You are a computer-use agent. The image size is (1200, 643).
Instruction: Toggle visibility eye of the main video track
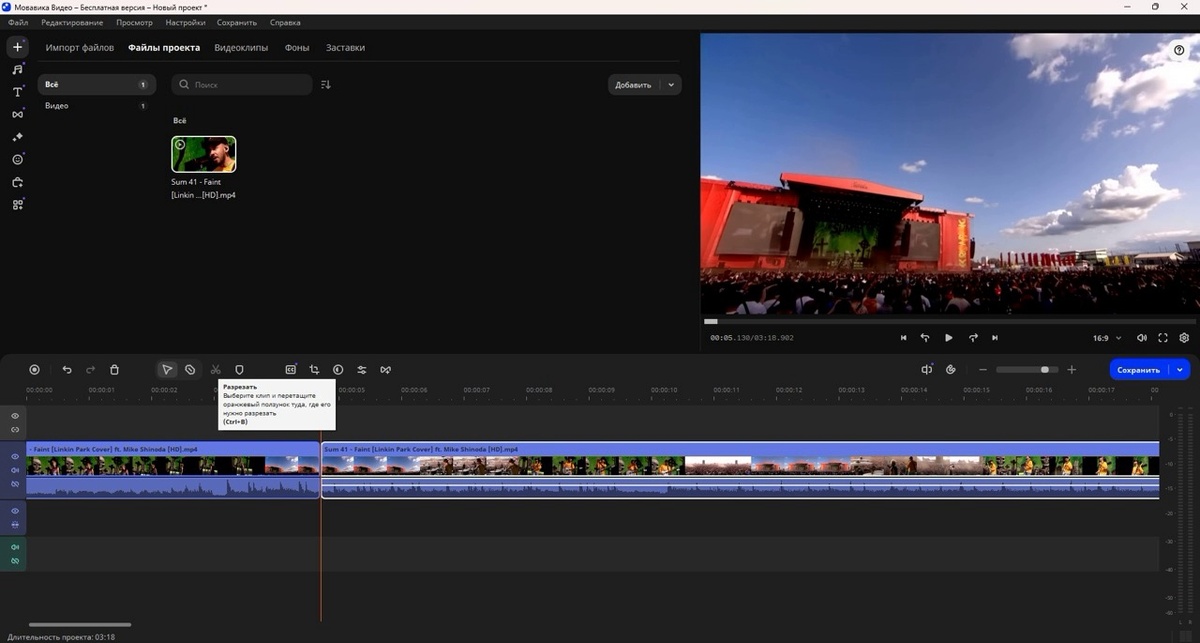click(15, 456)
